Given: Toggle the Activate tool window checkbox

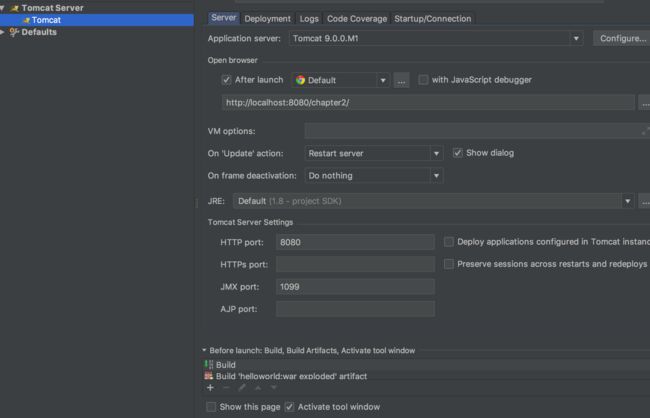Looking at the screenshot, I should [289, 407].
